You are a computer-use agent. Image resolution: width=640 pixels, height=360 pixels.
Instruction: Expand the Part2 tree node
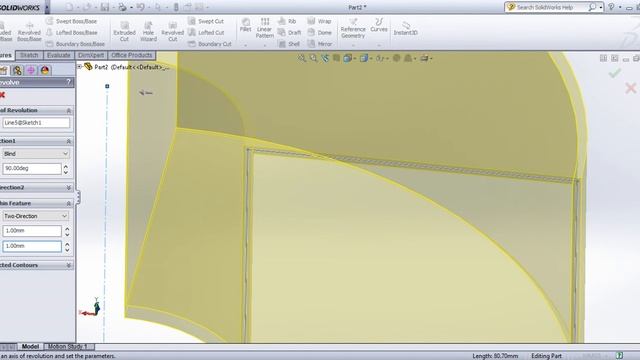tap(80, 67)
